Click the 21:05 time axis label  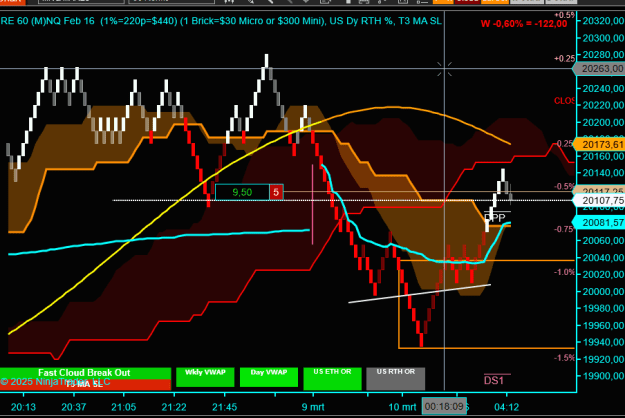pyautogui.click(x=124, y=407)
